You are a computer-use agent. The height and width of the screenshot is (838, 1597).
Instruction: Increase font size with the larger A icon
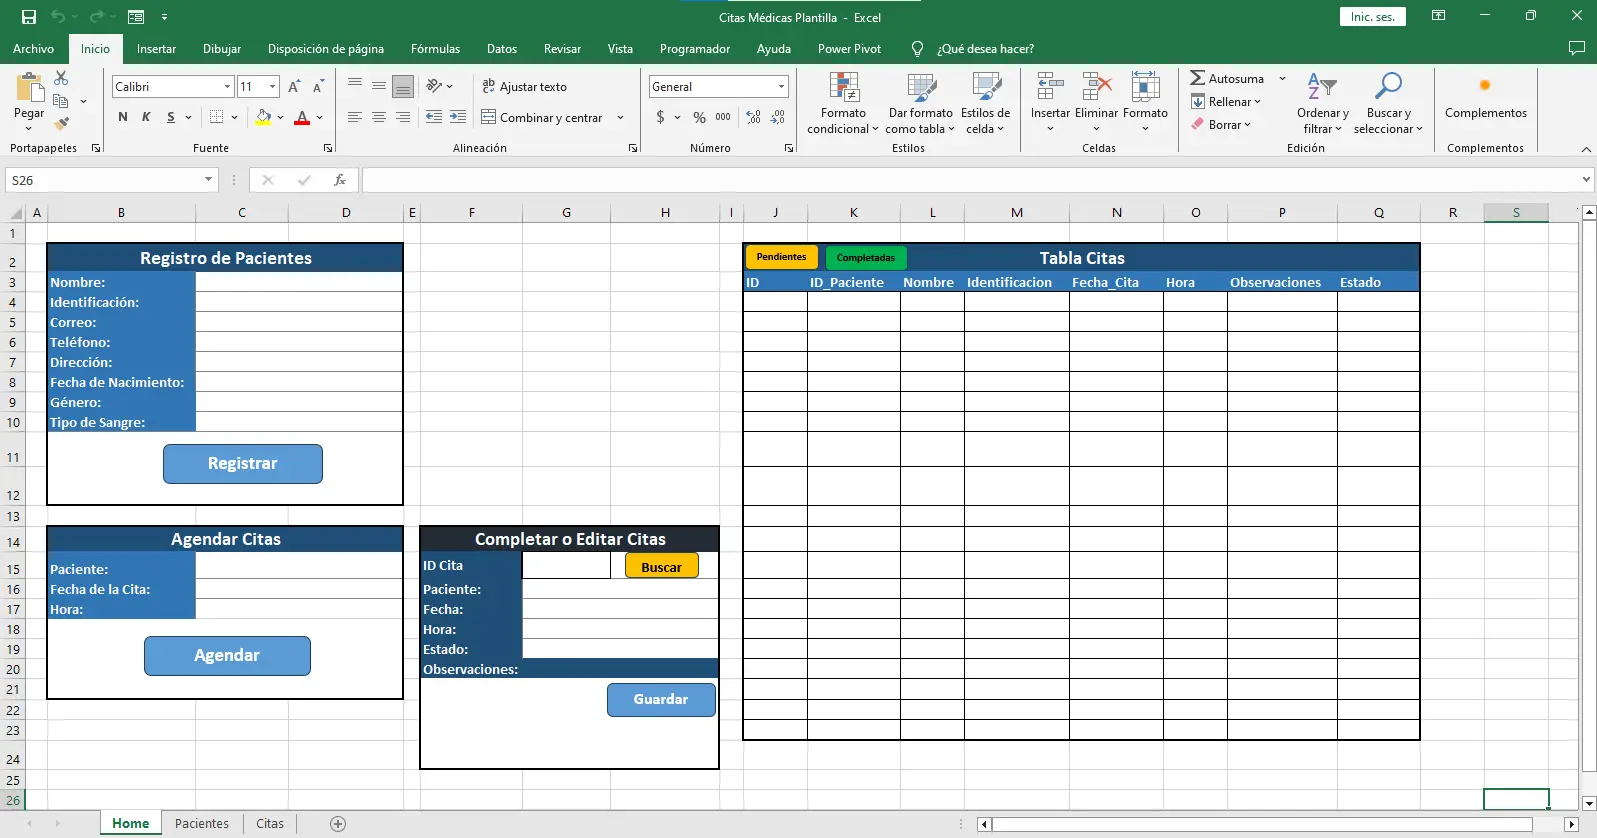tap(294, 87)
